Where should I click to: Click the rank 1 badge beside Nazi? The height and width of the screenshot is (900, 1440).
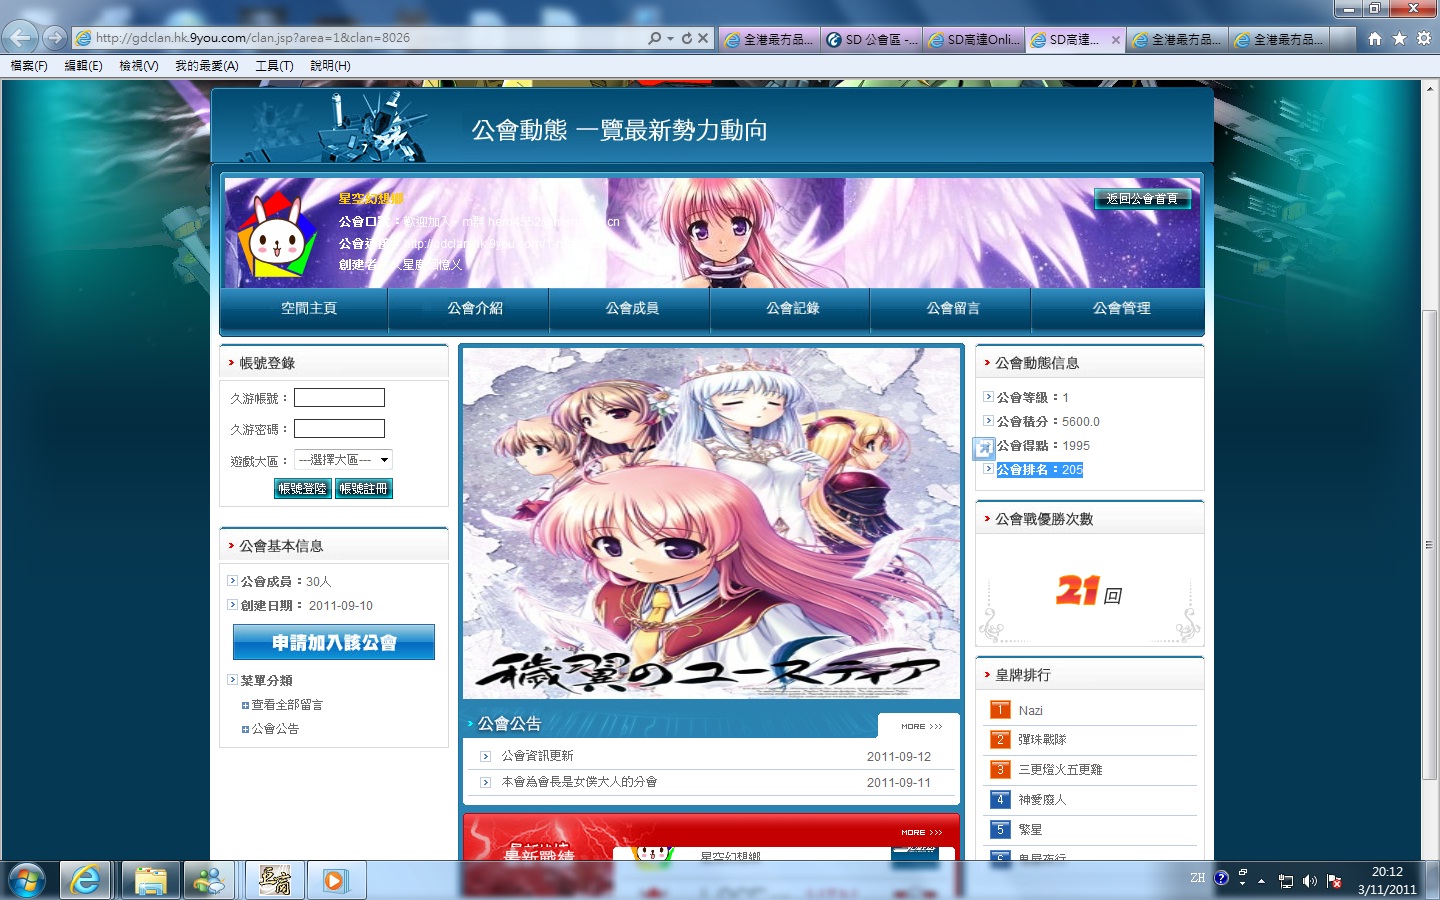1000,710
